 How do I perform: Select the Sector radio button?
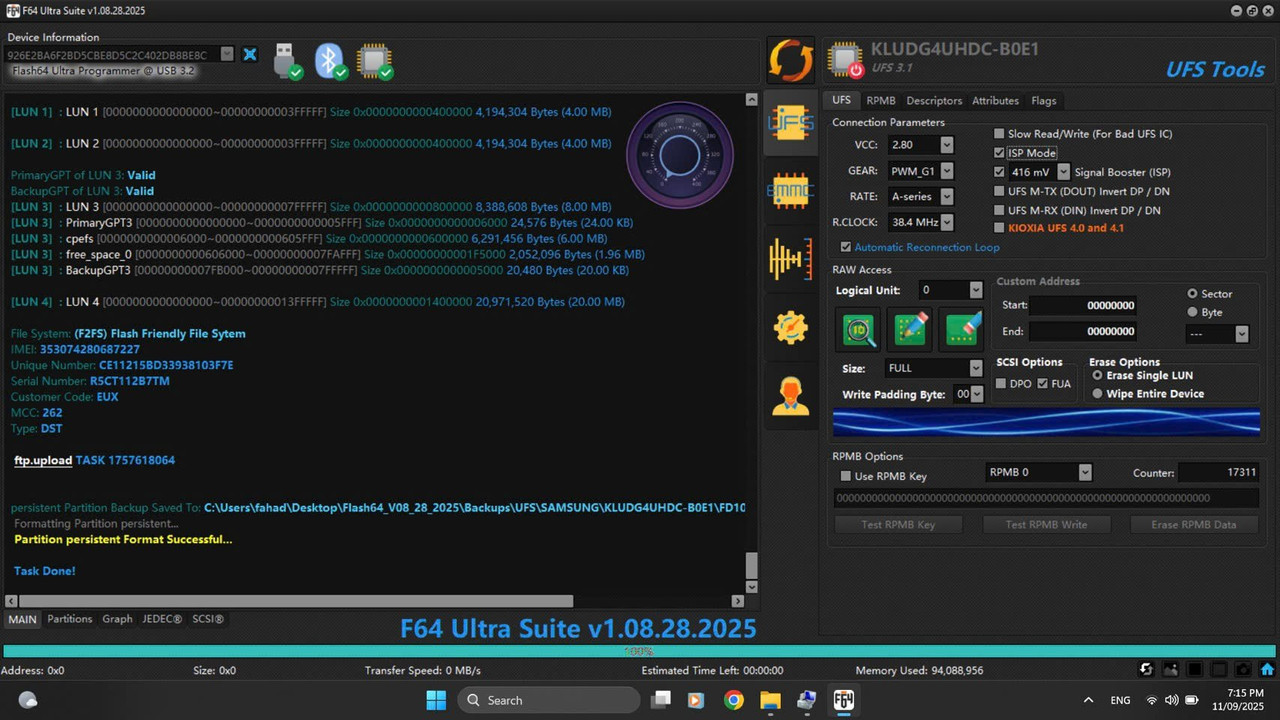(1192, 294)
